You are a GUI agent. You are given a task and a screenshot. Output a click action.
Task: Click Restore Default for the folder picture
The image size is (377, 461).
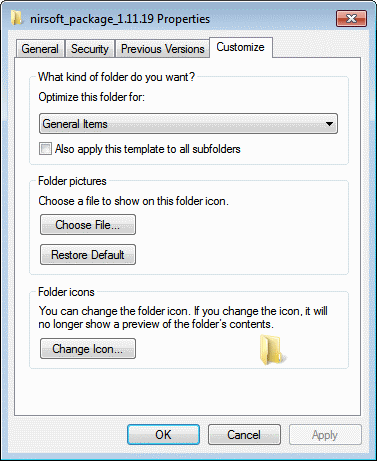pos(88,255)
